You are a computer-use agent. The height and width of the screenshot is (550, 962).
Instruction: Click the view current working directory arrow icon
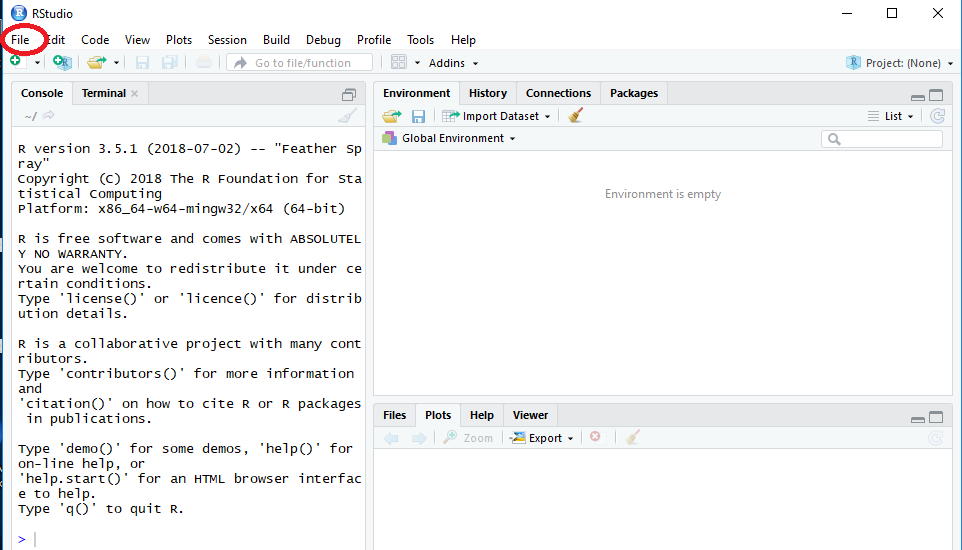click(48, 115)
